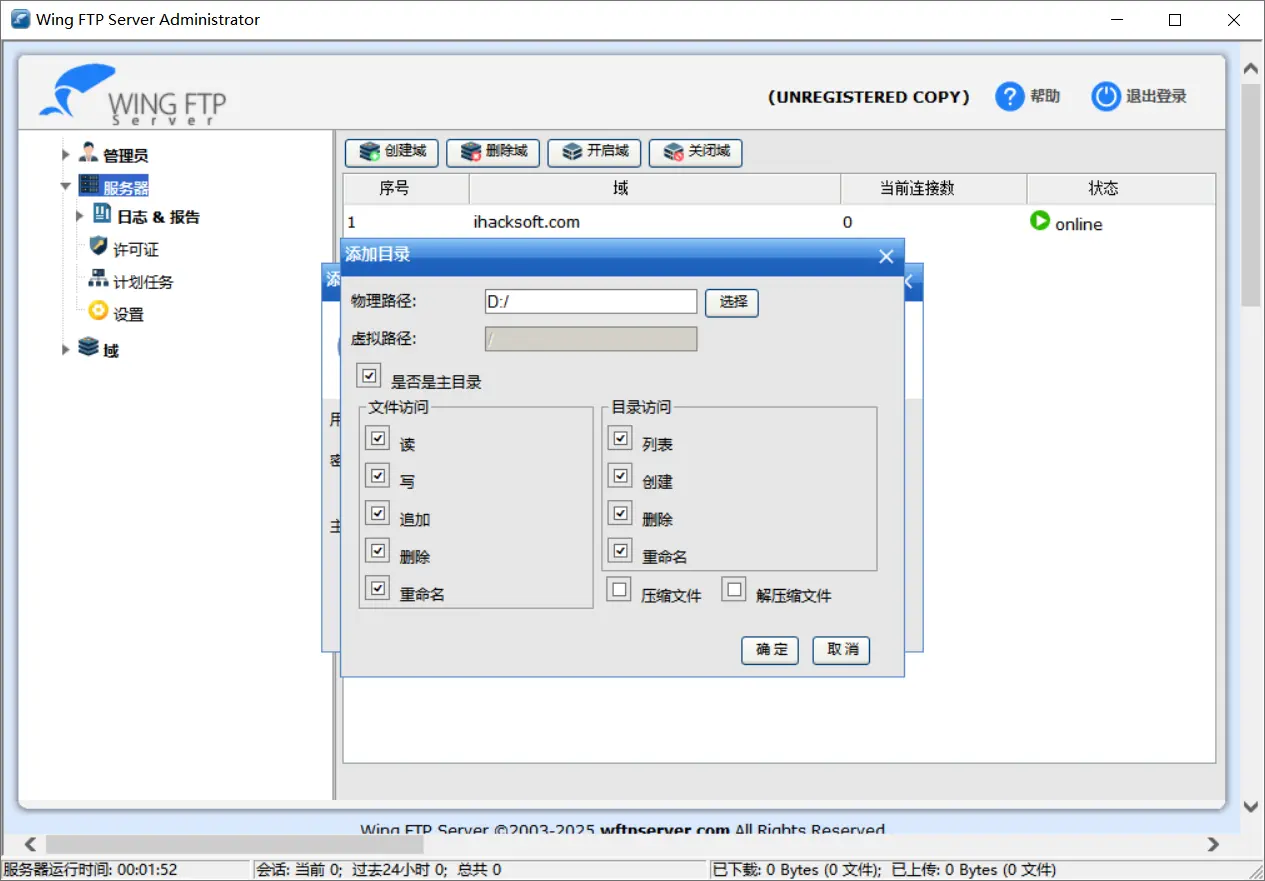The height and width of the screenshot is (881, 1265).
Task: Uncheck 删除 under 文件访问
Action: tap(377, 551)
